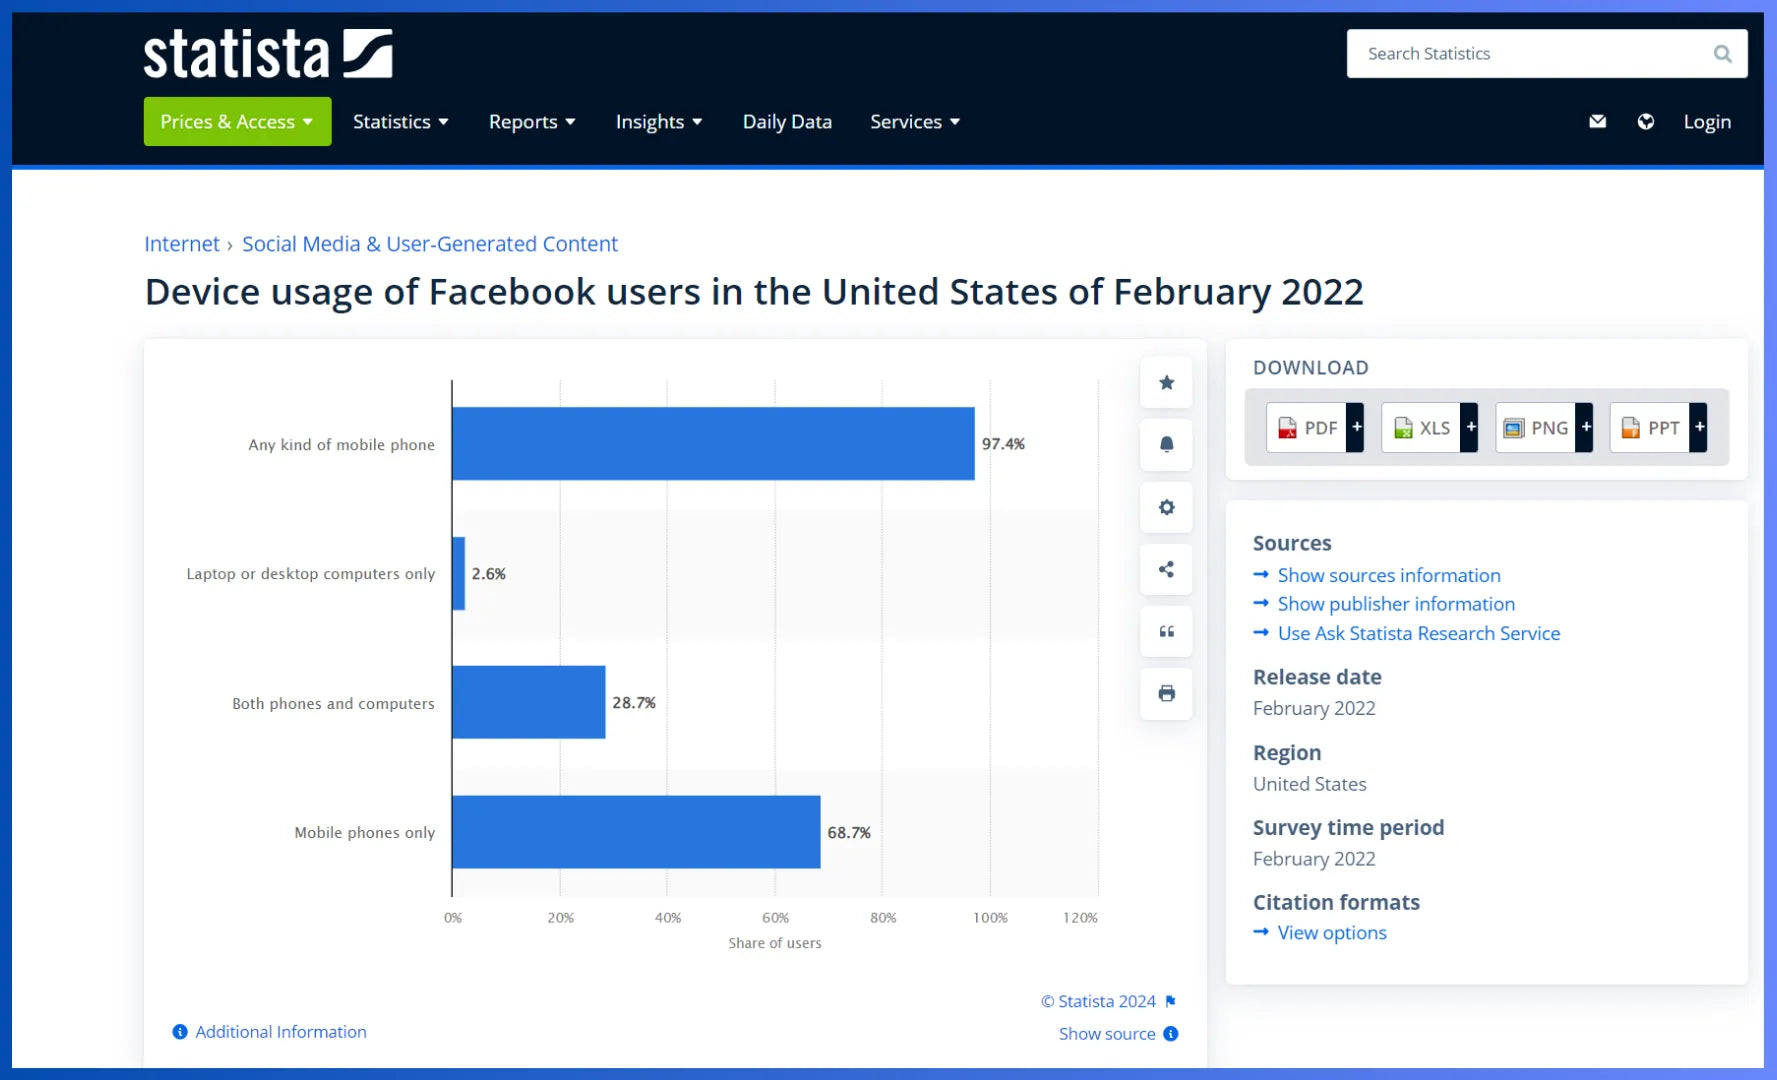Click the PPT file icon
Screen dimensions: 1777x1080
pos(1630,428)
